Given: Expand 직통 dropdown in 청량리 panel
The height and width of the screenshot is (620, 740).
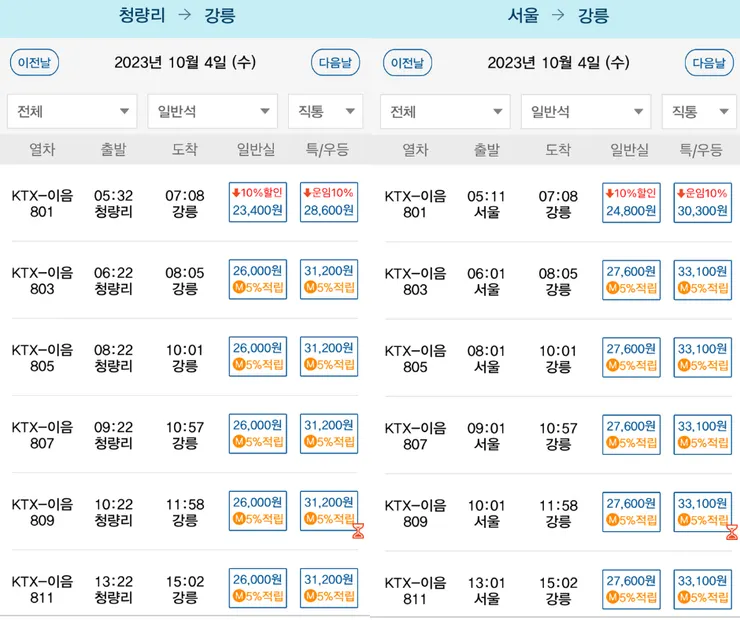Looking at the screenshot, I should pos(325,111).
